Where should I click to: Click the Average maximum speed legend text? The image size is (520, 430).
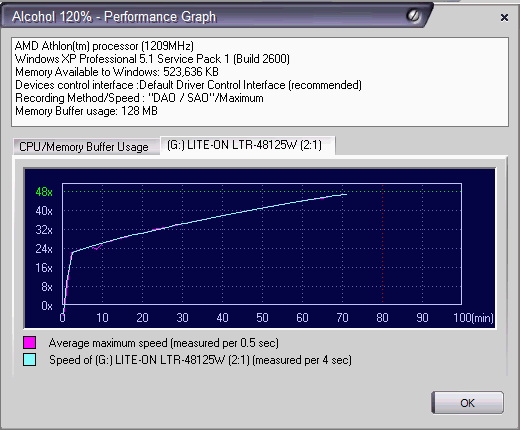pyautogui.click(x=164, y=343)
